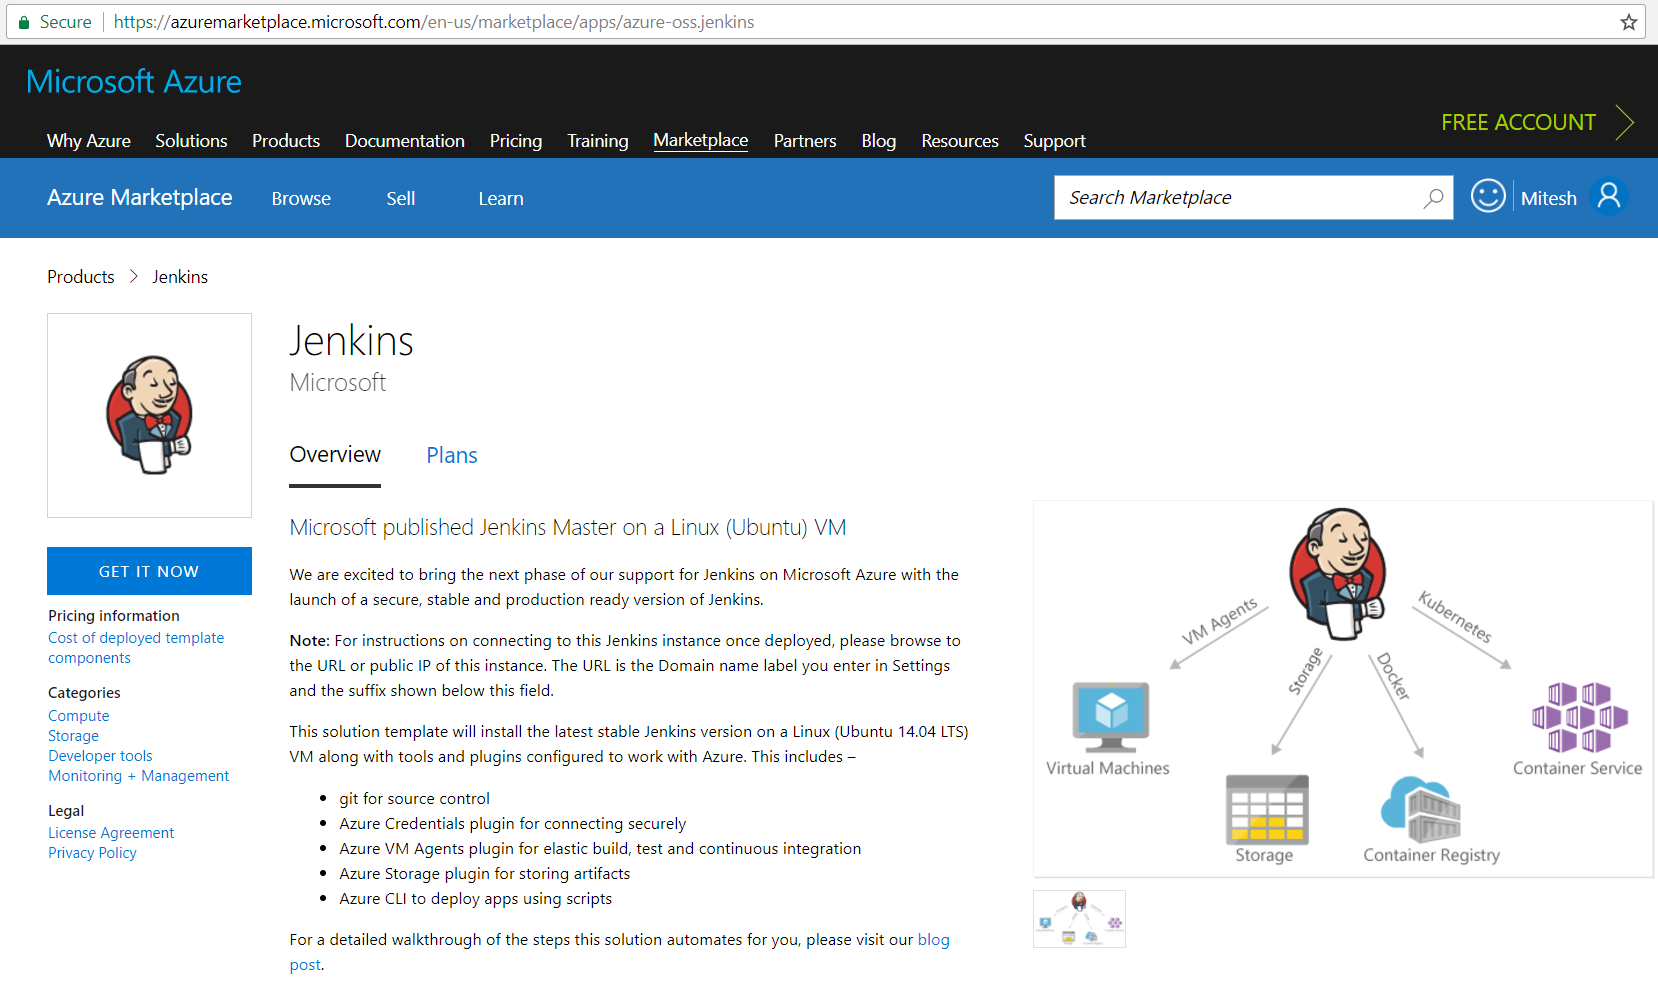This screenshot has width=1658, height=984.
Task: Click the Developer tools category link
Action: pyautogui.click(x=100, y=756)
